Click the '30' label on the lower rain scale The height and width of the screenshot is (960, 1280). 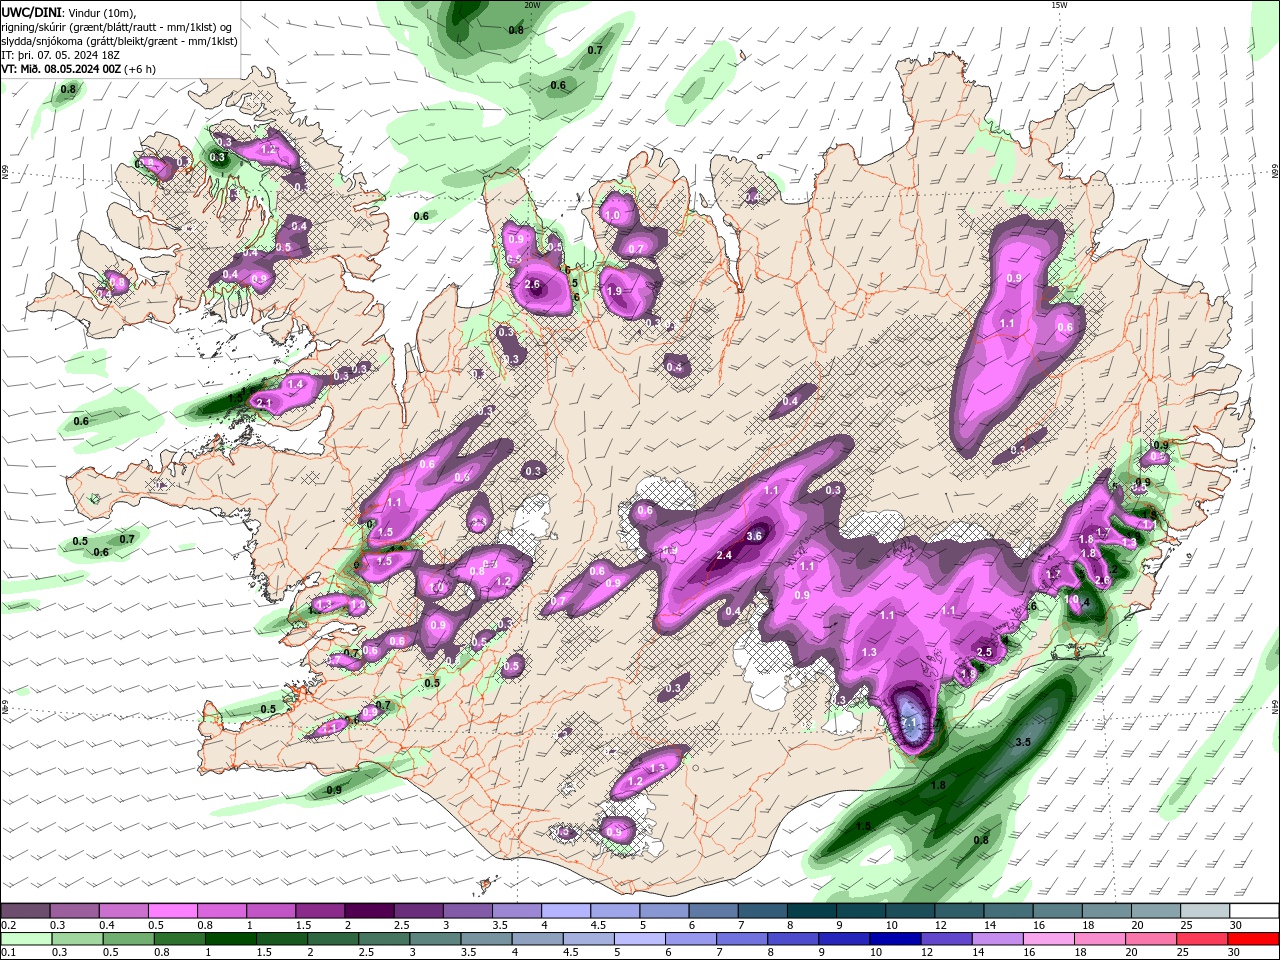pyautogui.click(x=1234, y=952)
